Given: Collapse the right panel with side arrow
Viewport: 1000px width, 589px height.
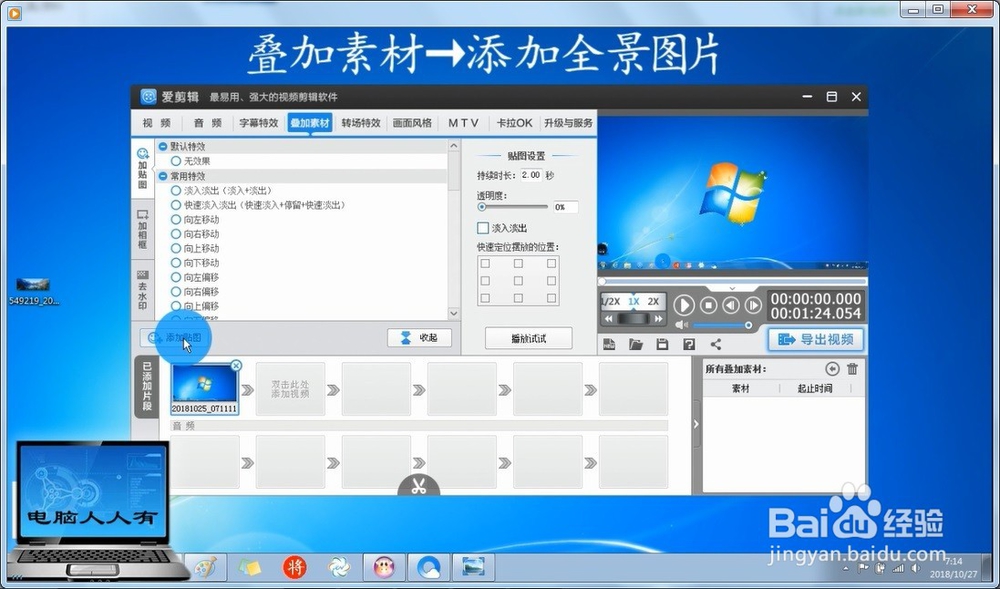Looking at the screenshot, I should pos(696,425).
